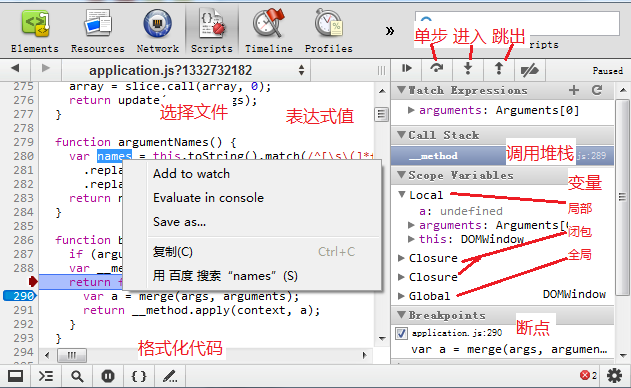Click the sidebar vertical scrollbar thumb

(x=622, y=197)
